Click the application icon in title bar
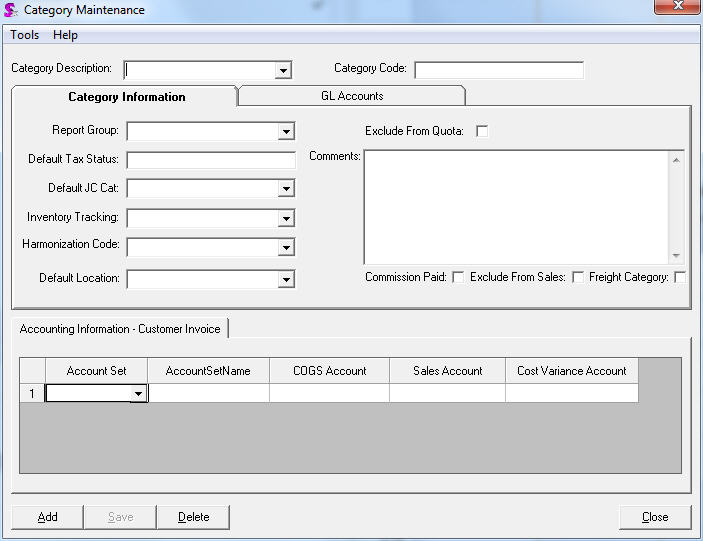Image resolution: width=703 pixels, height=541 pixels. pos(11,10)
